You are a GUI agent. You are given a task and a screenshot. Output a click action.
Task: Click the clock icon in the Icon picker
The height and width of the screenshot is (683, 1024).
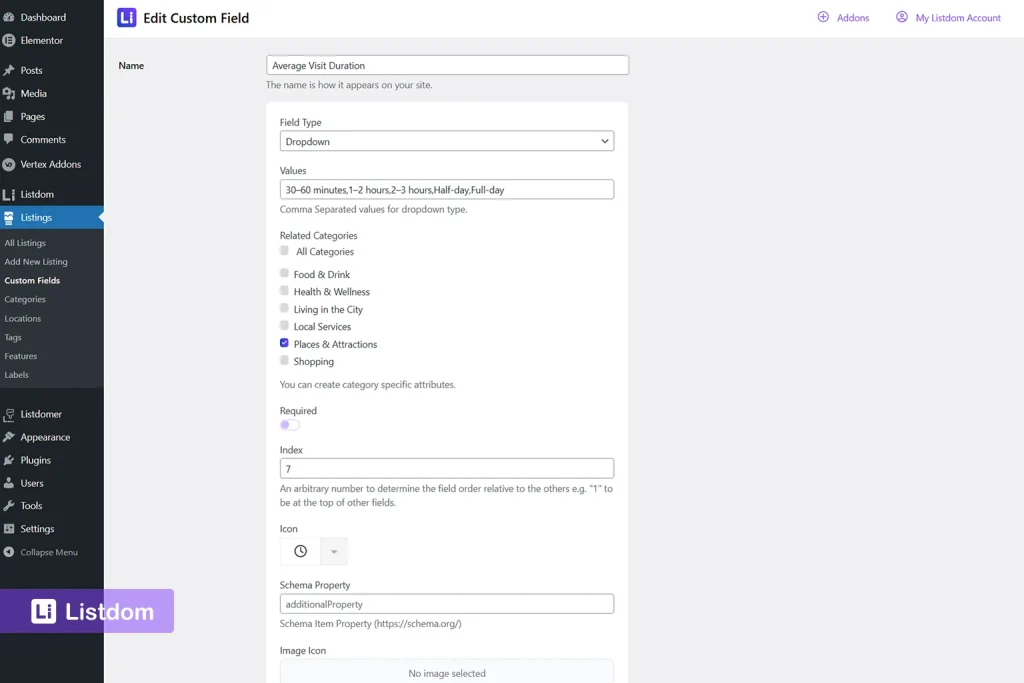pos(300,551)
